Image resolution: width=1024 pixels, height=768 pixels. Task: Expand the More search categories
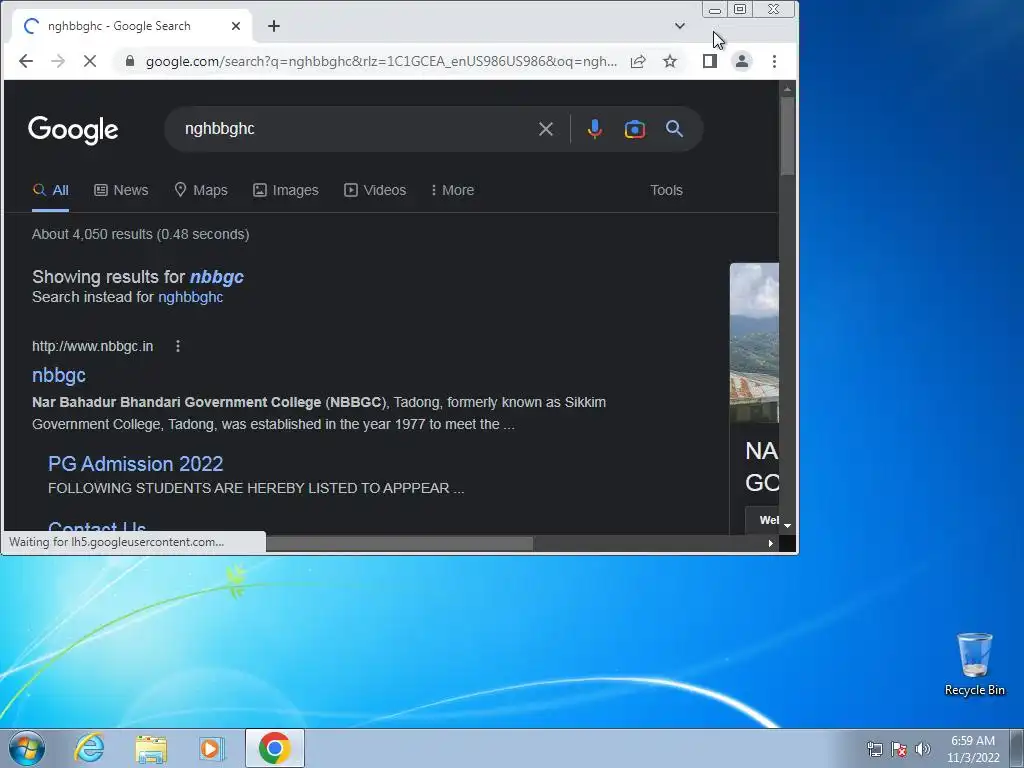click(453, 190)
